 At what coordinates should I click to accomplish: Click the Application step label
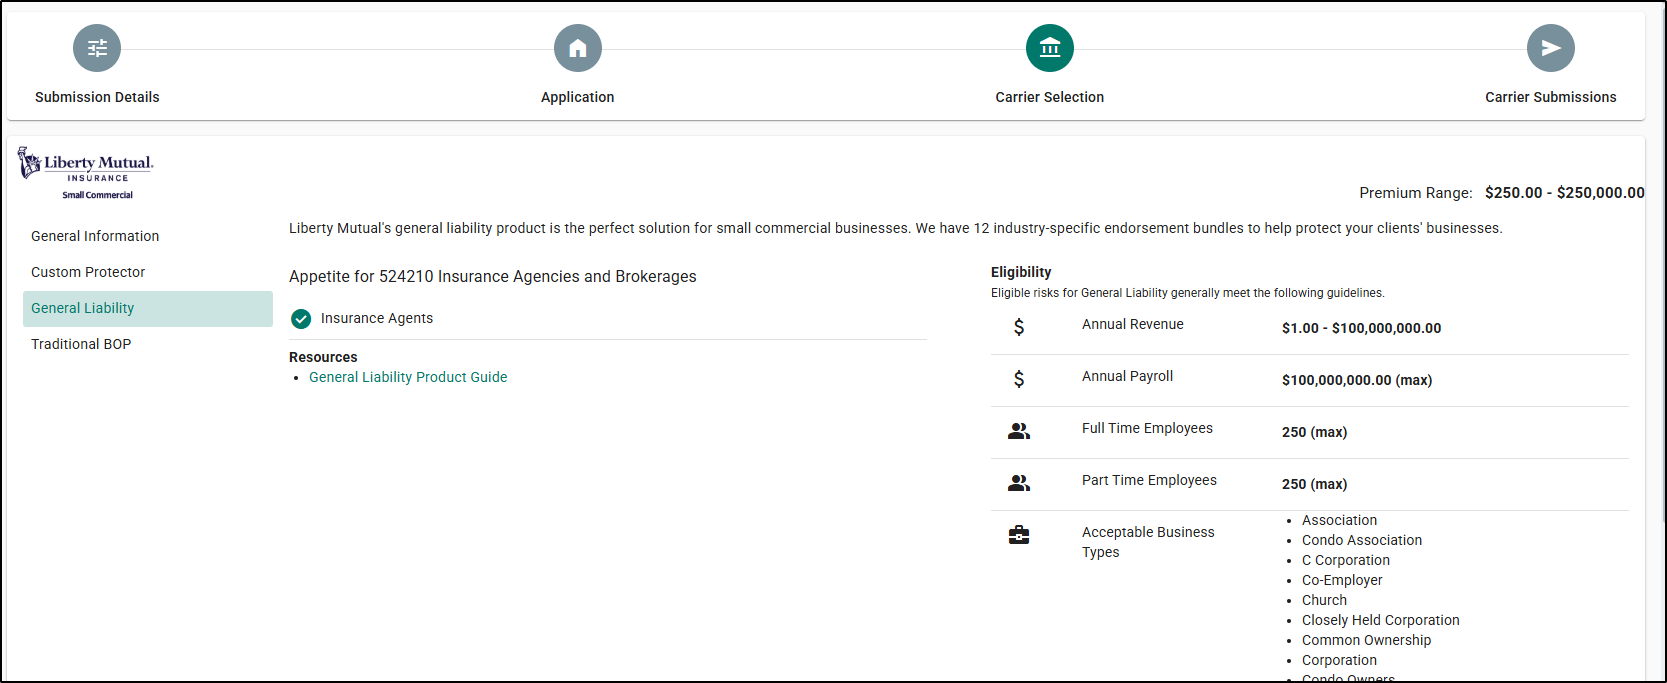point(578,97)
